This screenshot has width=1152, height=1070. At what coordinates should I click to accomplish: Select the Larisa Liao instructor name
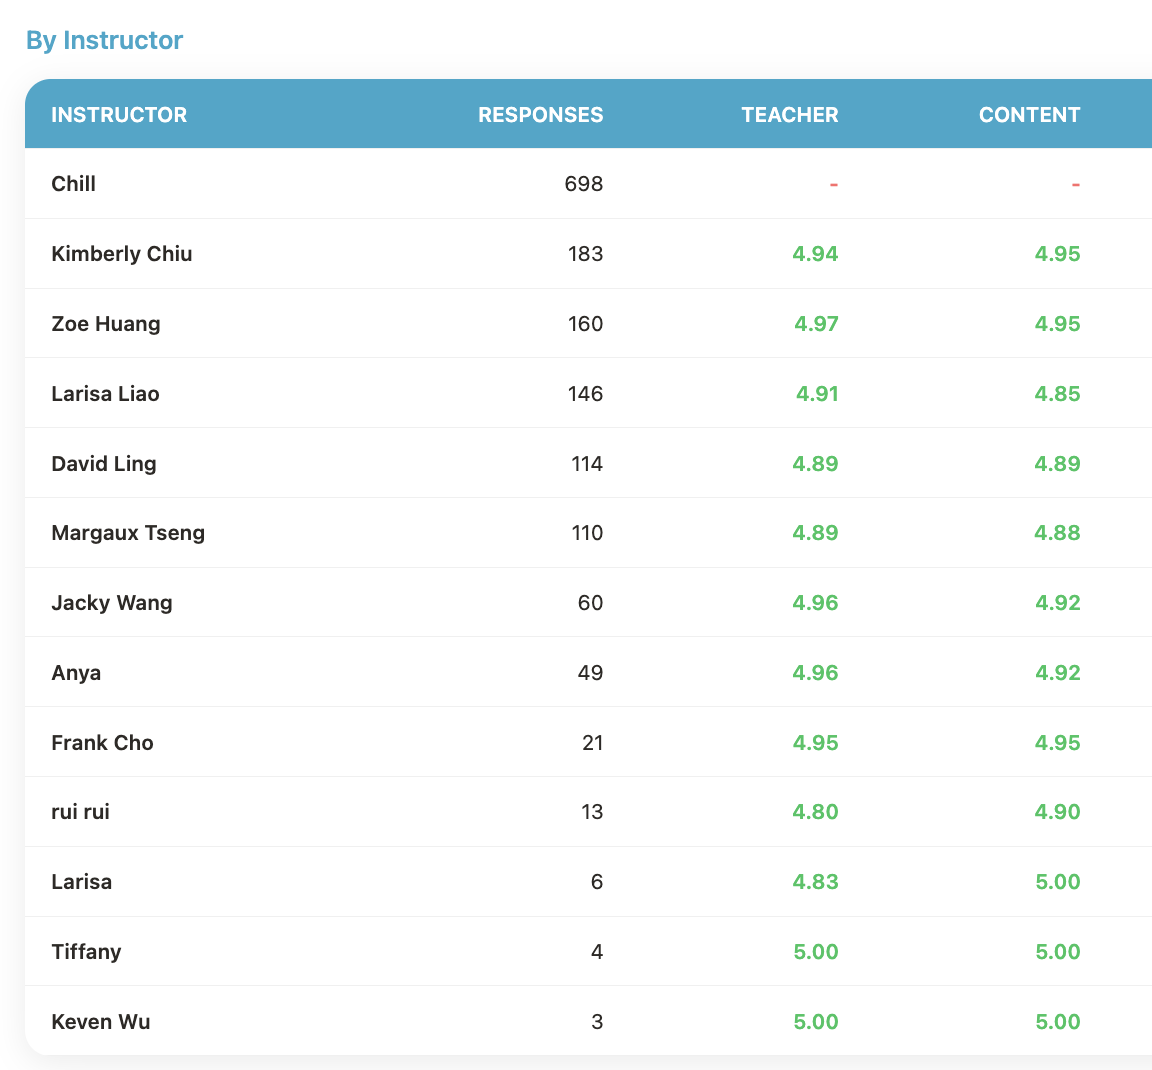pyautogui.click(x=105, y=394)
